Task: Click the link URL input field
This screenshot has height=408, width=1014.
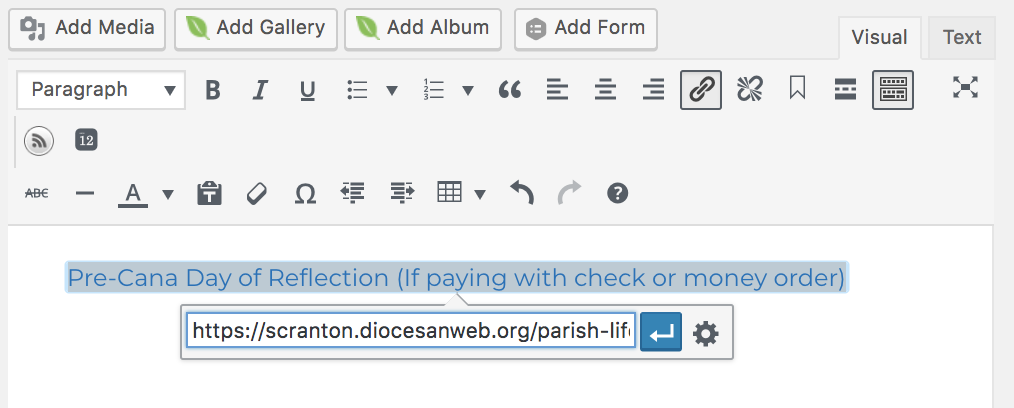Action: coord(411,331)
